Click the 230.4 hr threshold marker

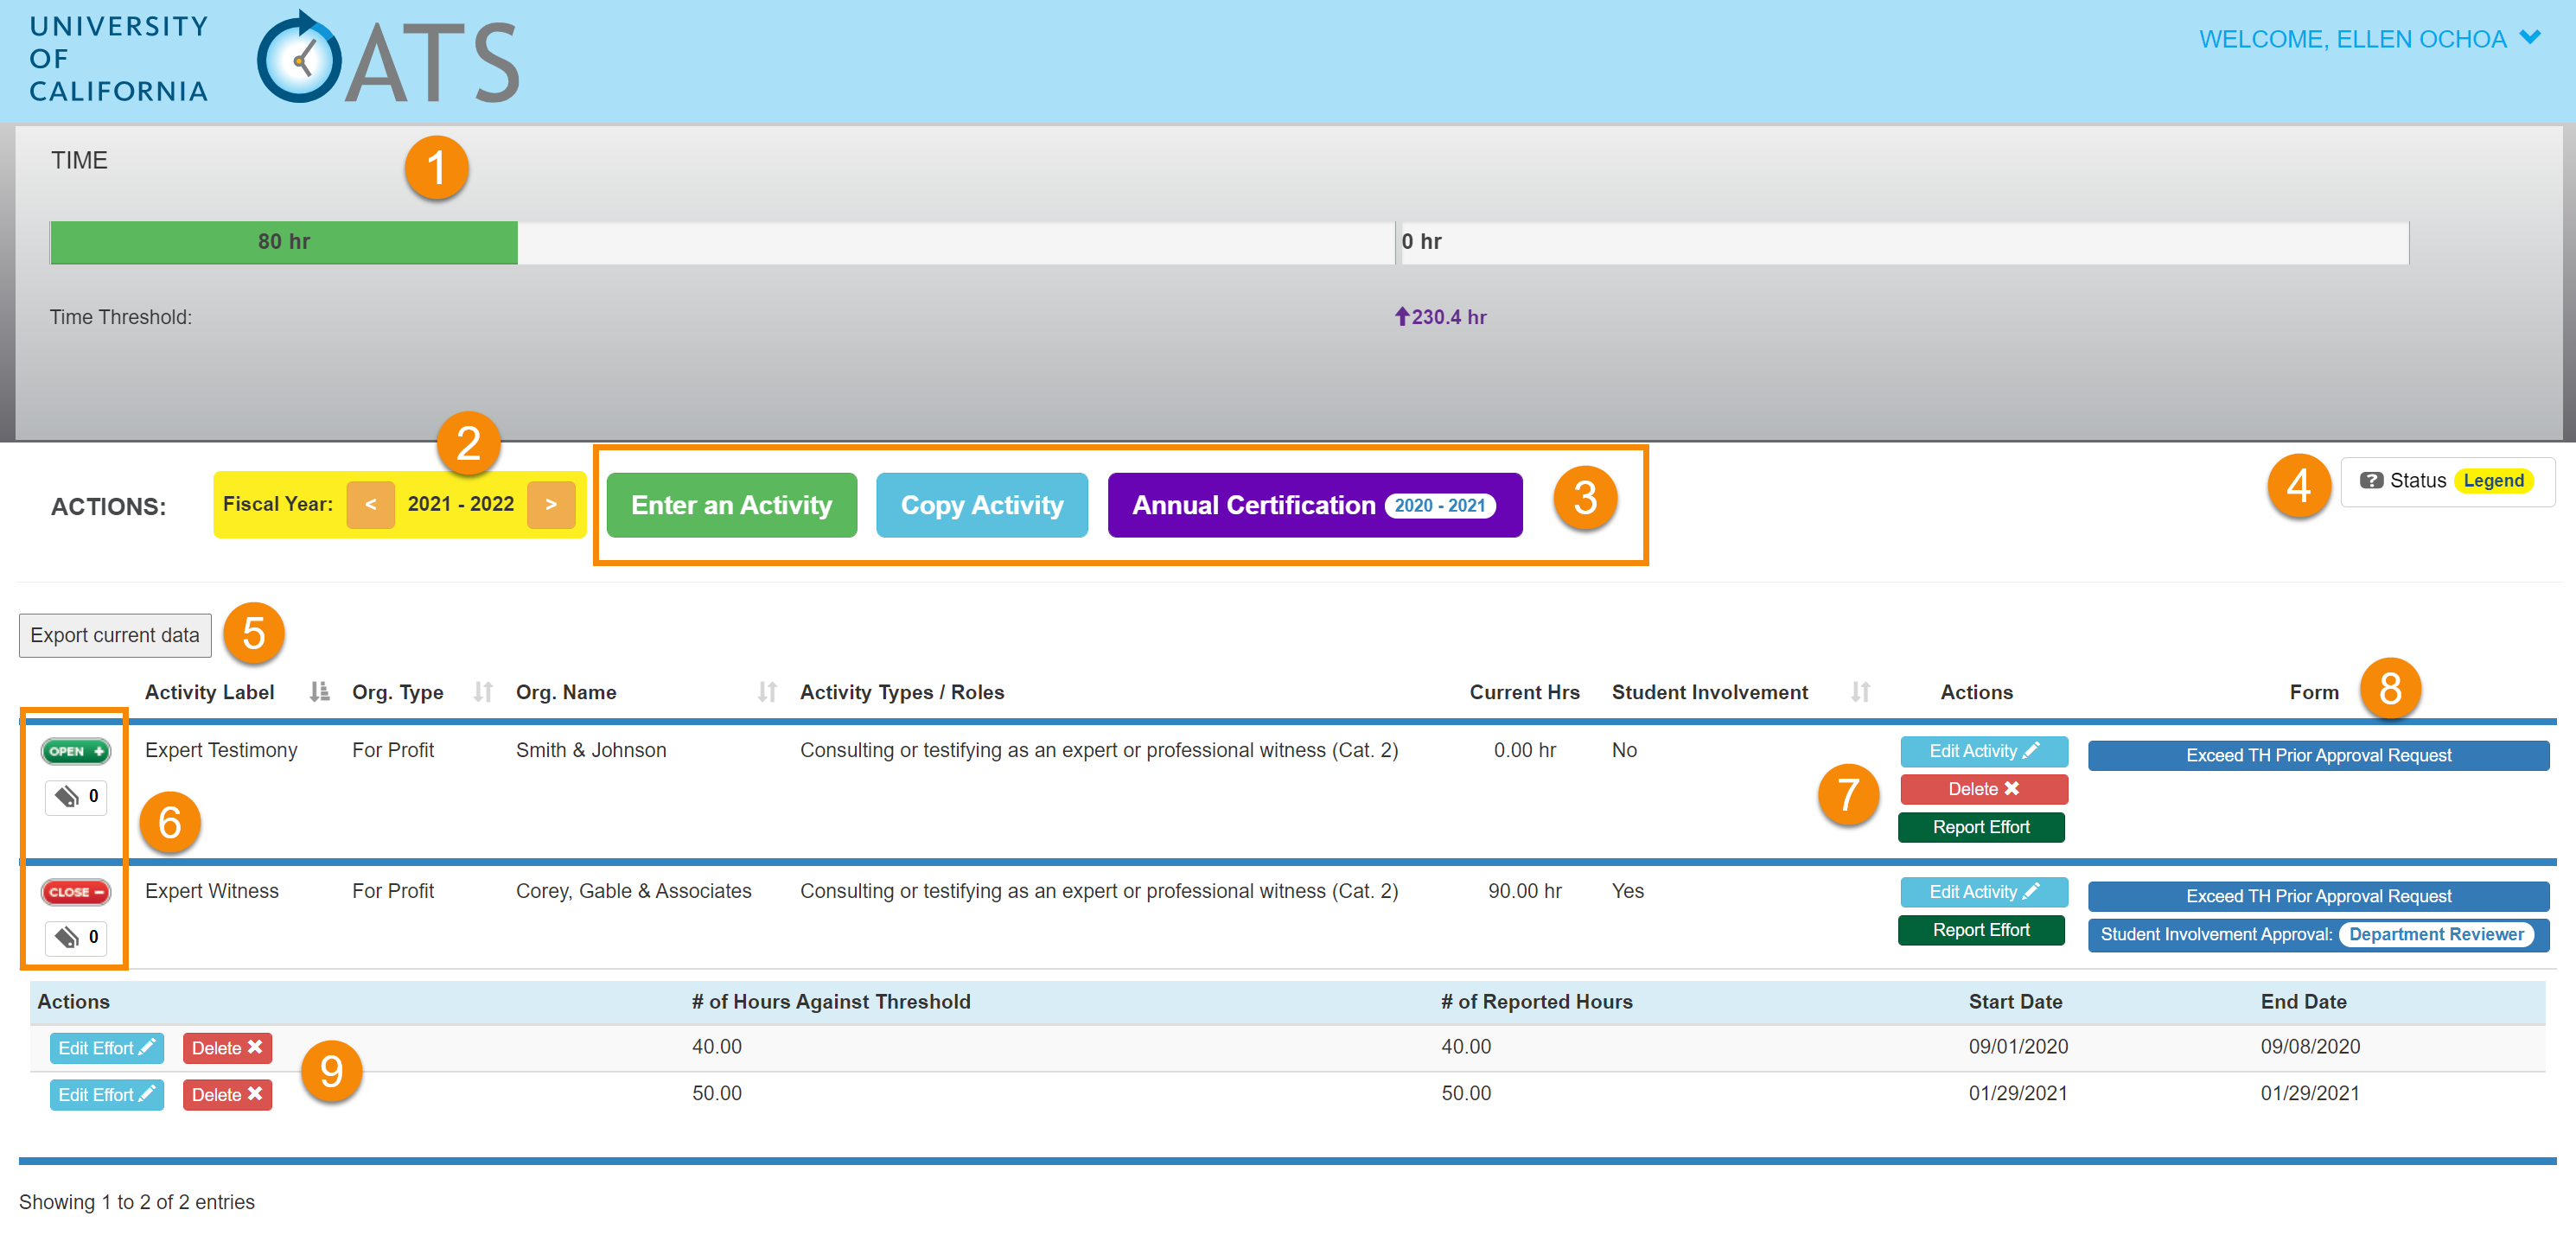coord(1440,317)
